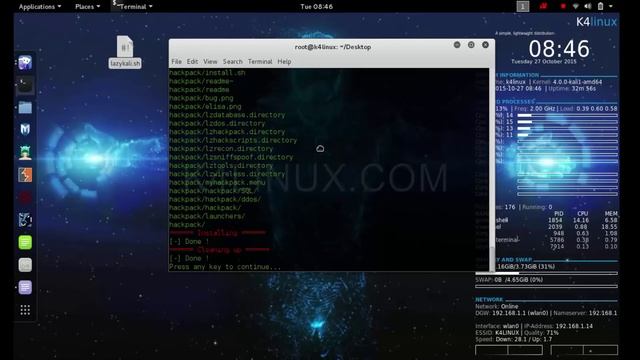This screenshot has width=640, height=360.
Task: Open the volume speaker icon in the top bar
Action: click(588, 6)
